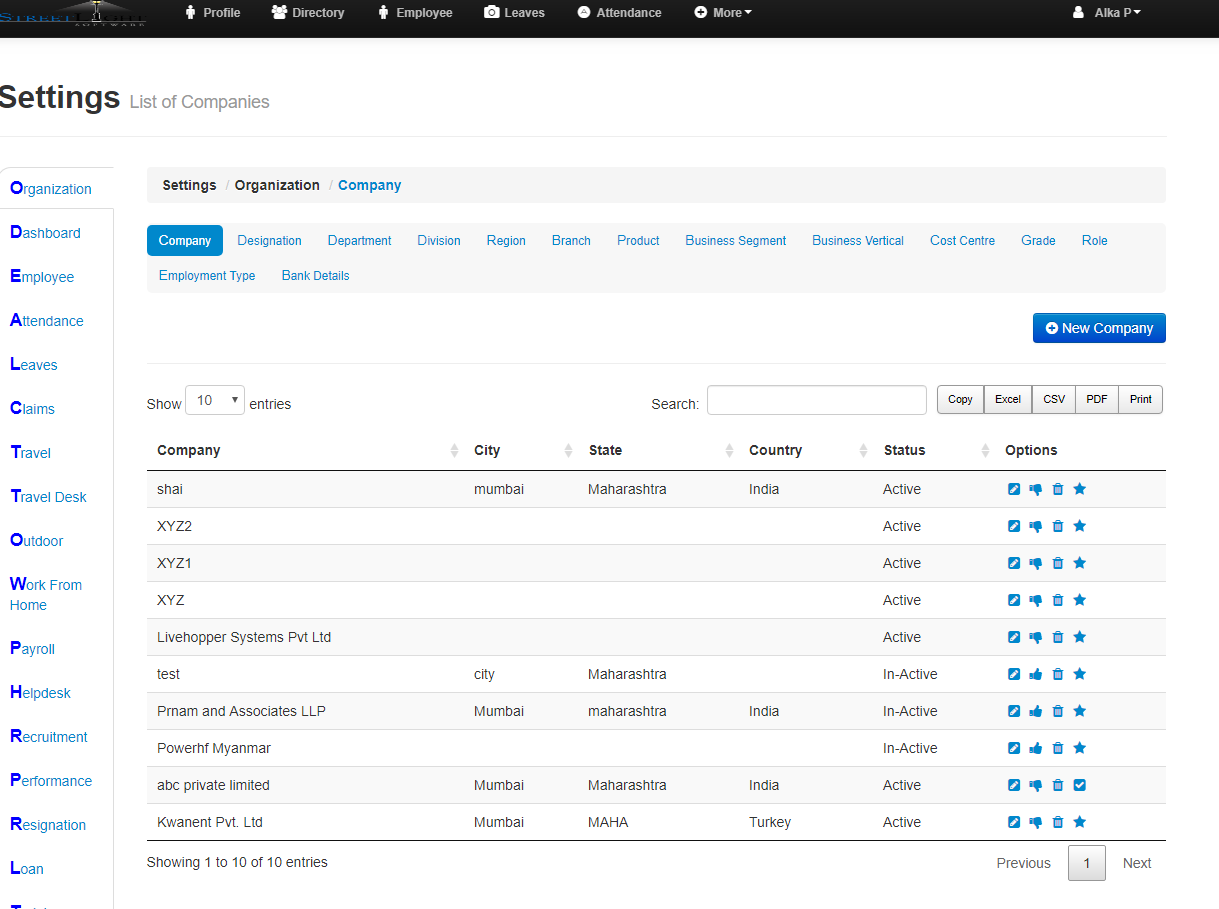
Task: Open the Alka P user dropdown
Action: point(1108,13)
